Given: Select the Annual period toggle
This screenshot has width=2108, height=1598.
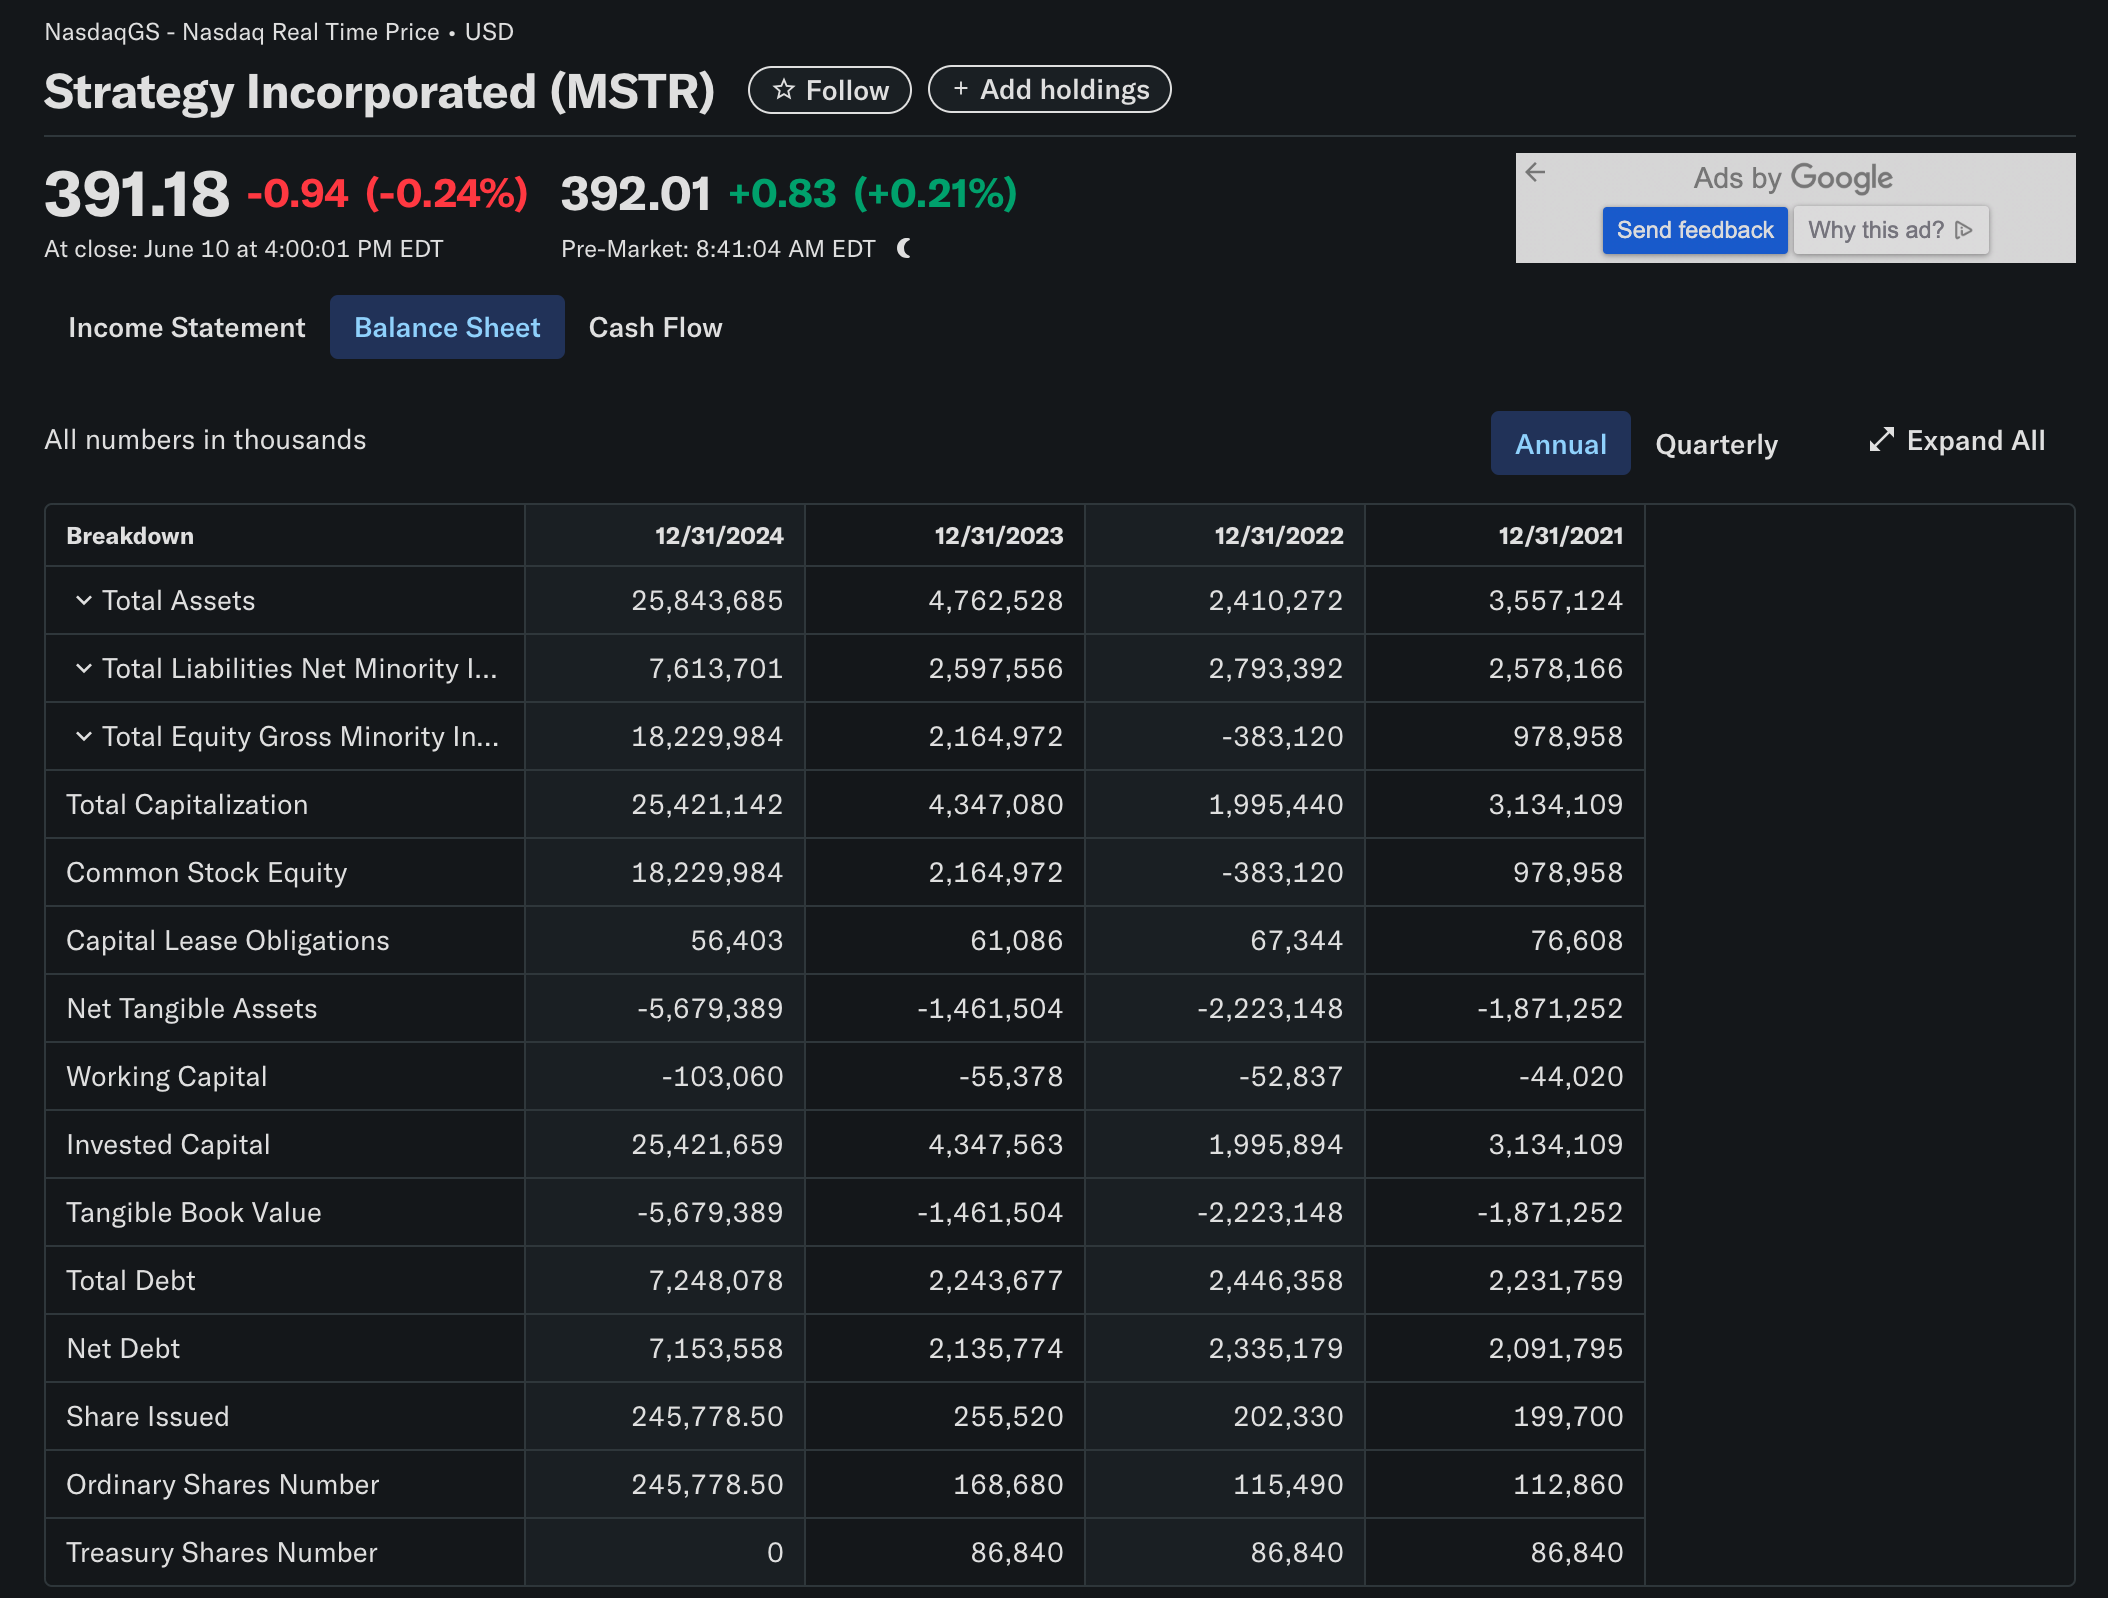Looking at the screenshot, I should click(x=1560, y=444).
